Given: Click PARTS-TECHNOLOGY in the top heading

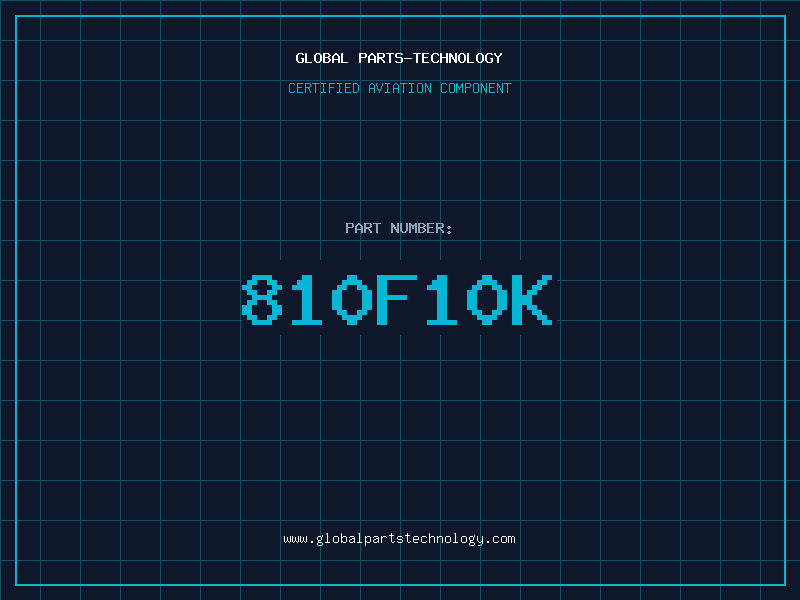Looking at the screenshot, I should (430, 58).
